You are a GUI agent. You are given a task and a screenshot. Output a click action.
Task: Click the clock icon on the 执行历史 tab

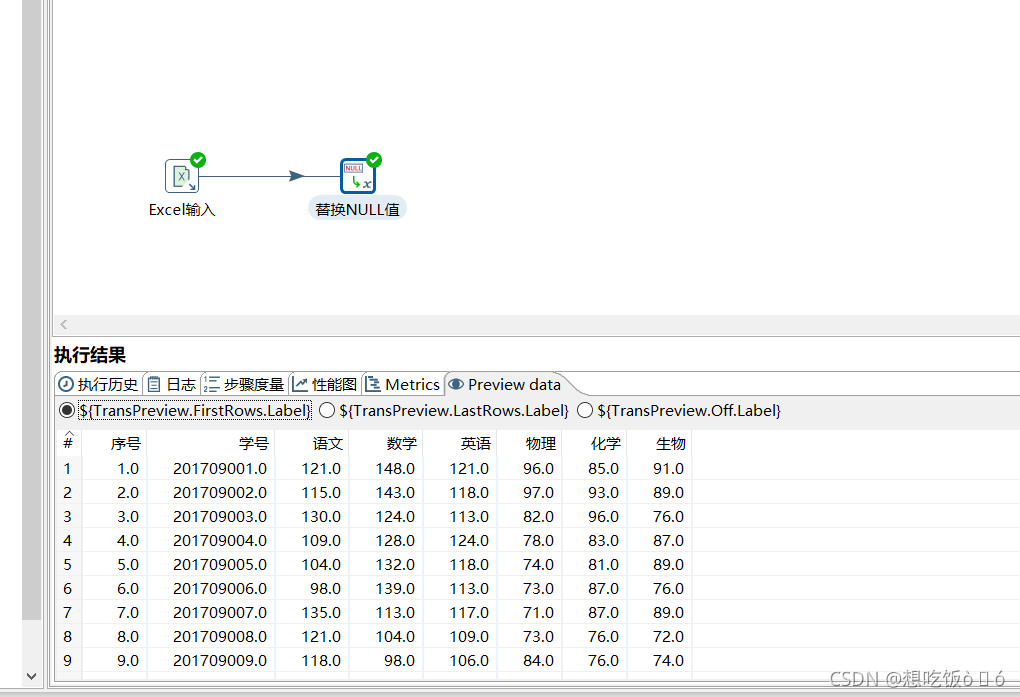[x=64, y=383]
